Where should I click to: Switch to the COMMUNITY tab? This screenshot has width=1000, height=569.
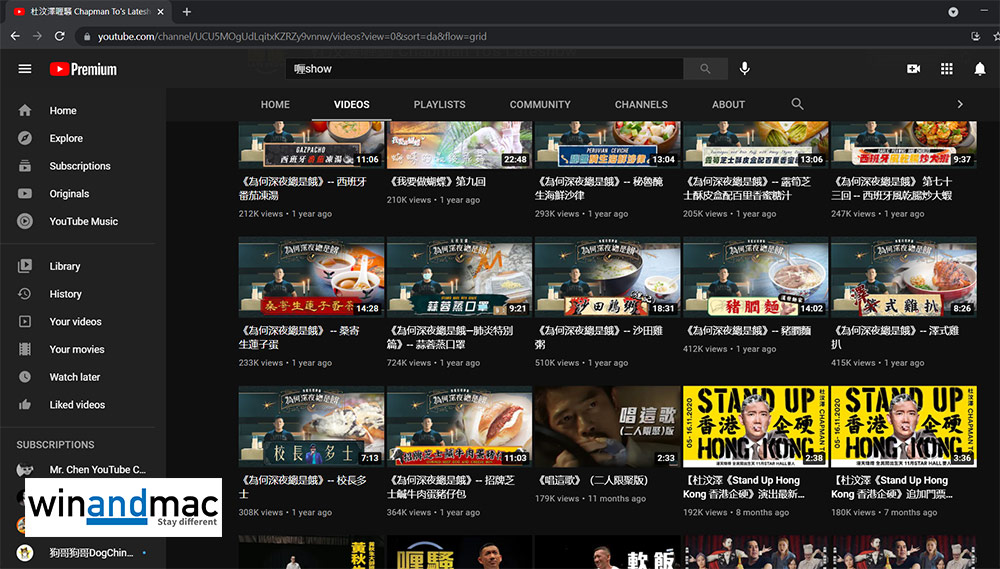click(540, 104)
